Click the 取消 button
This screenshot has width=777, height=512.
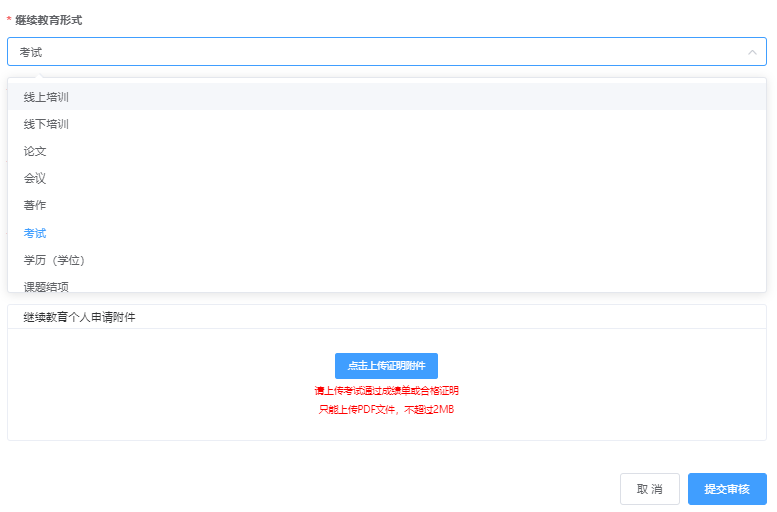click(x=649, y=489)
